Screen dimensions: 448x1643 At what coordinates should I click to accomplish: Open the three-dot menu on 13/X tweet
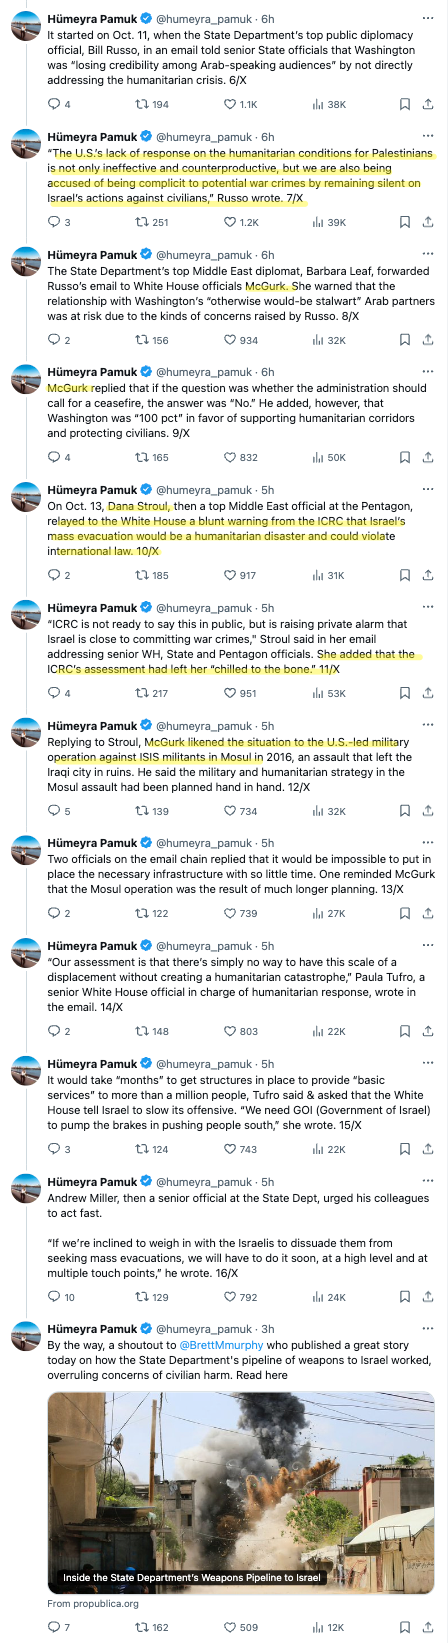[428, 843]
